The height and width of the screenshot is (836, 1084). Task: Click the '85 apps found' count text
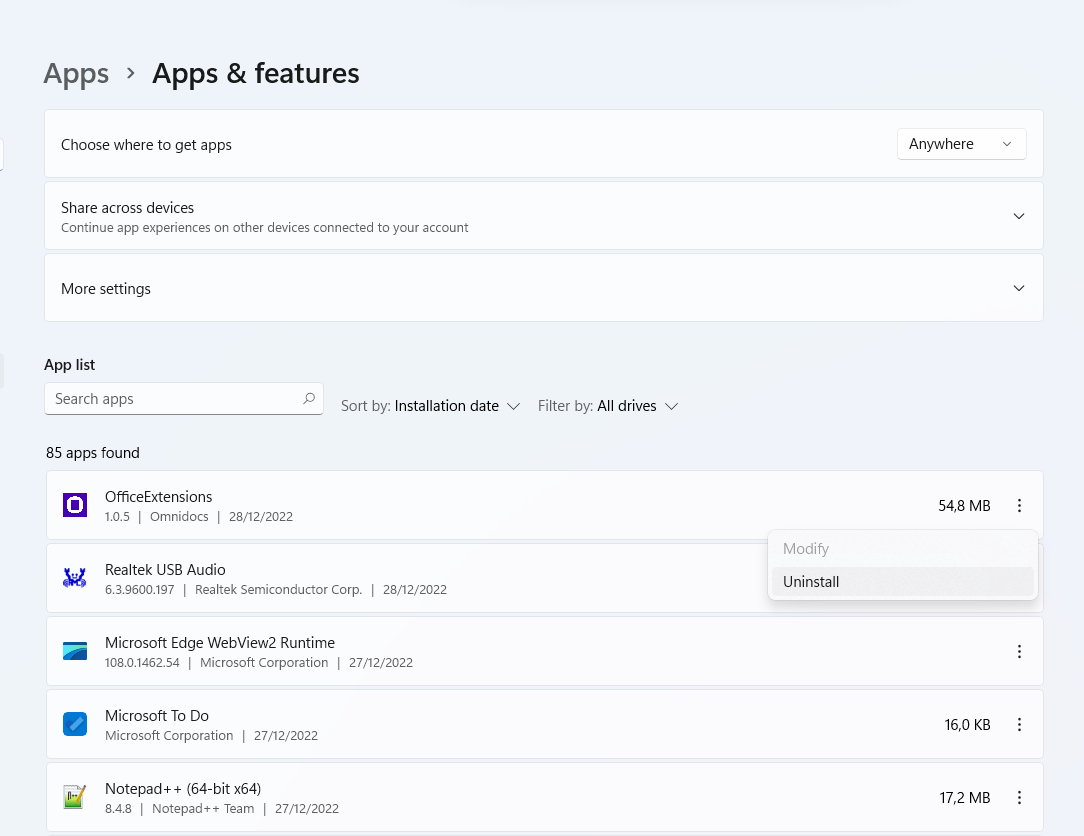pos(93,453)
